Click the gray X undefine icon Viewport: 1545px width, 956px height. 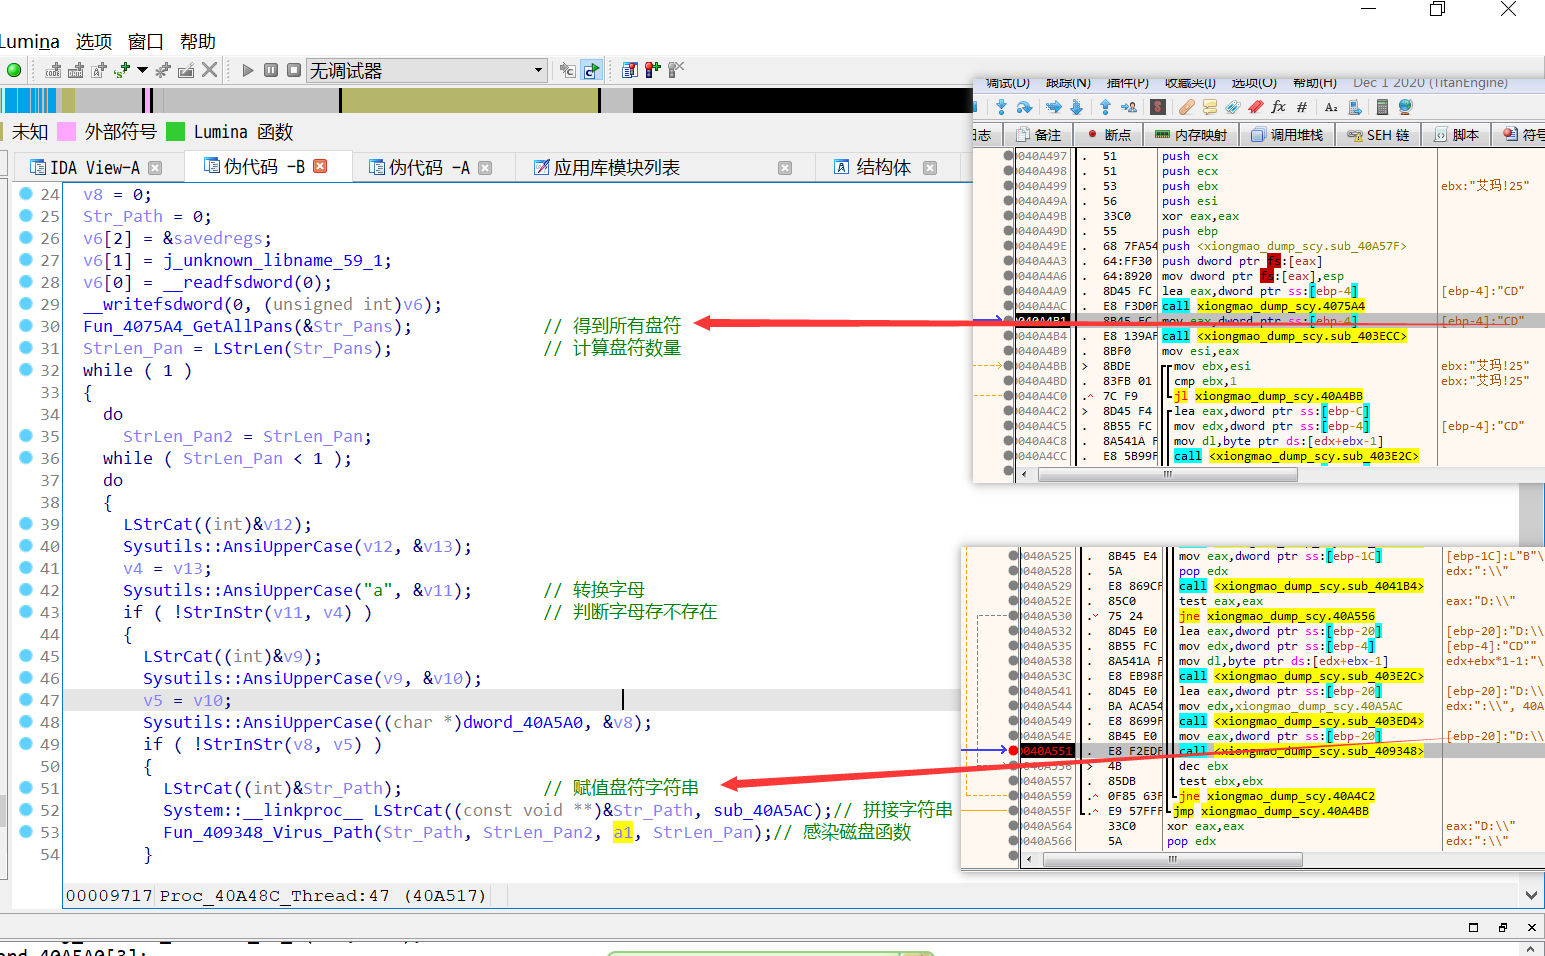[x=209, y=70]
